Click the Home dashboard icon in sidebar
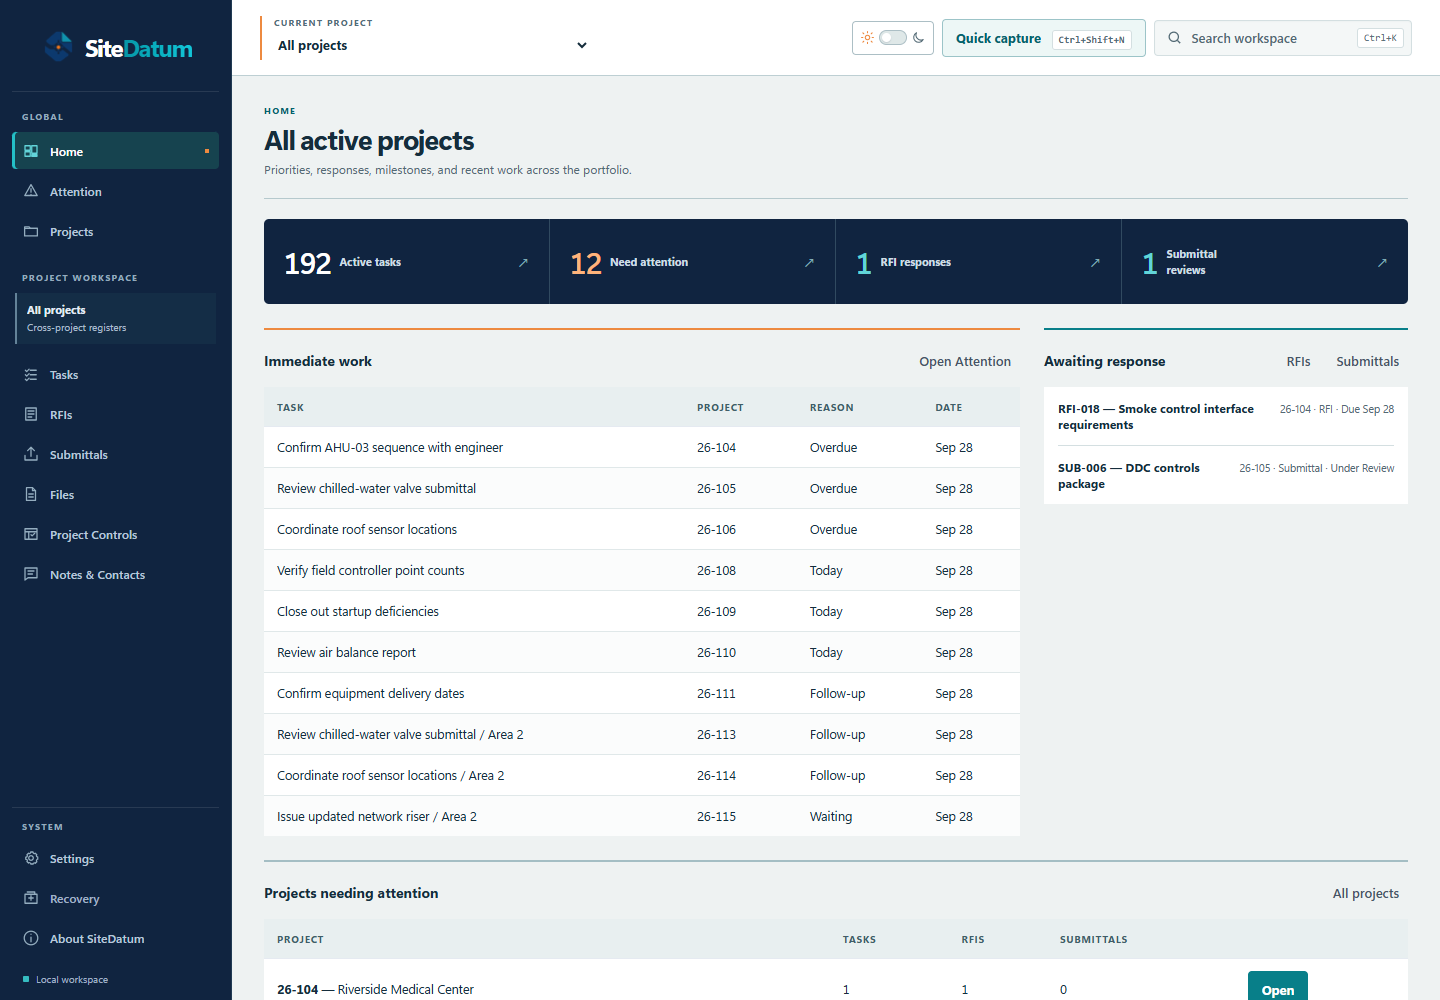The image size is (1440, 1000). pyautogui.click(x=31, y=151)
